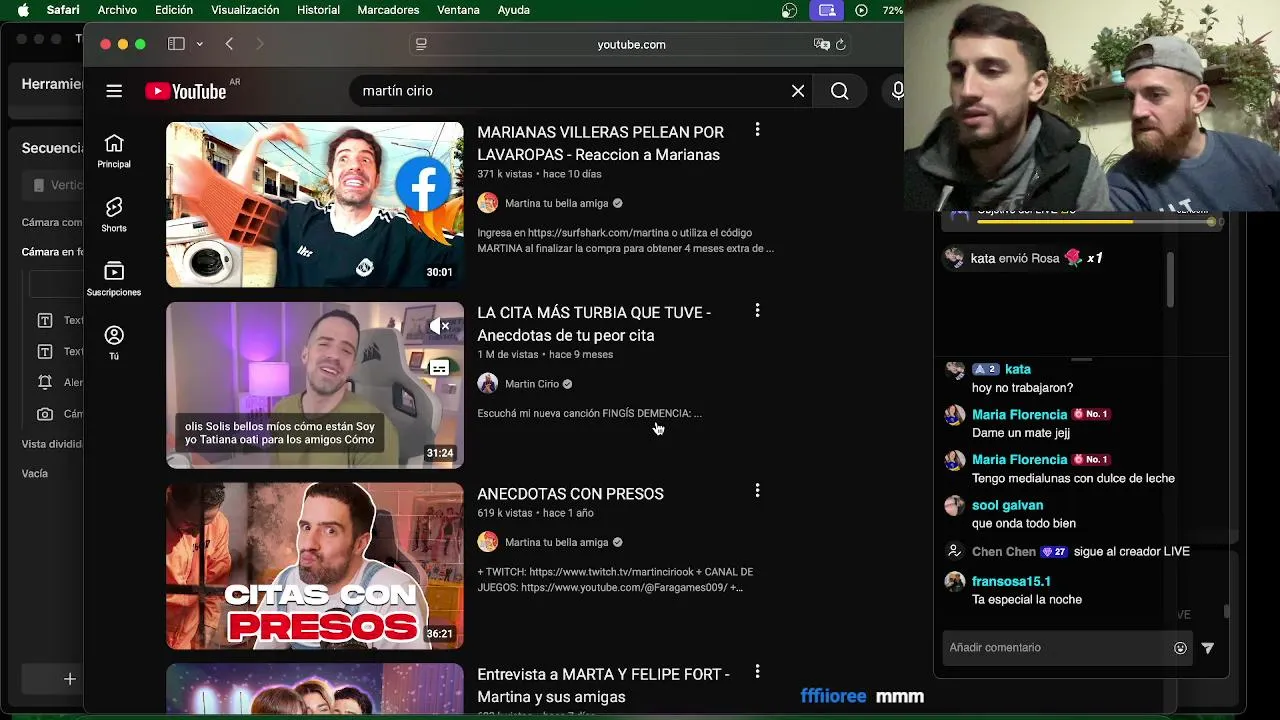Open the YouTube hamburger guide menu
The width and height of the screenshot is (1280, 720).
coord(114,91)
